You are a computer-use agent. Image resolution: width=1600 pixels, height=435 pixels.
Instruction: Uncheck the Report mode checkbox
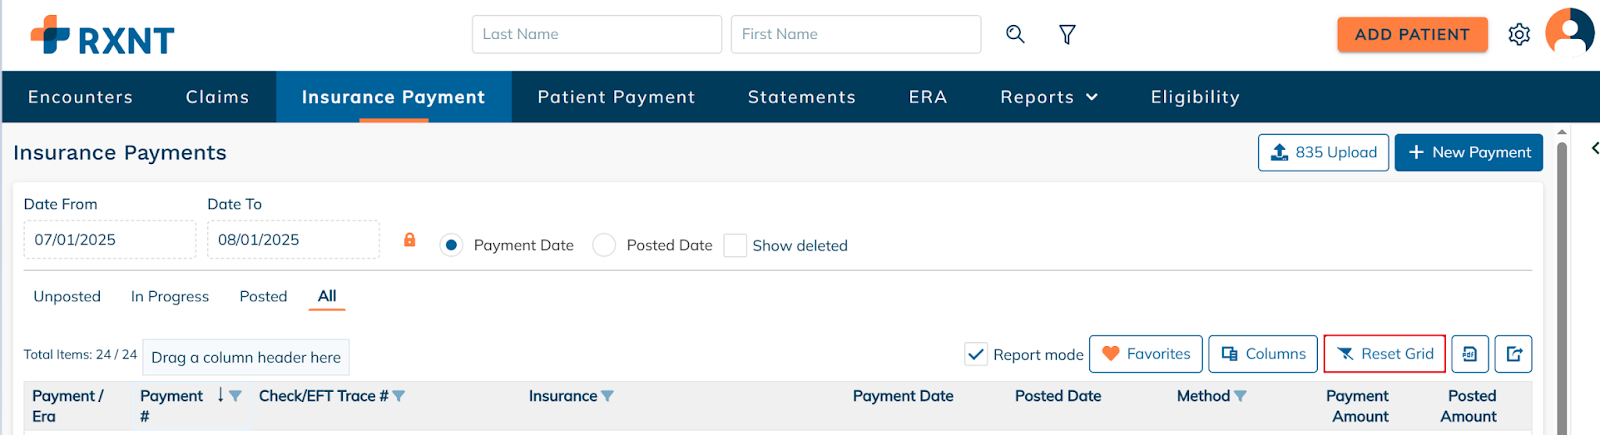pos(976,354)
